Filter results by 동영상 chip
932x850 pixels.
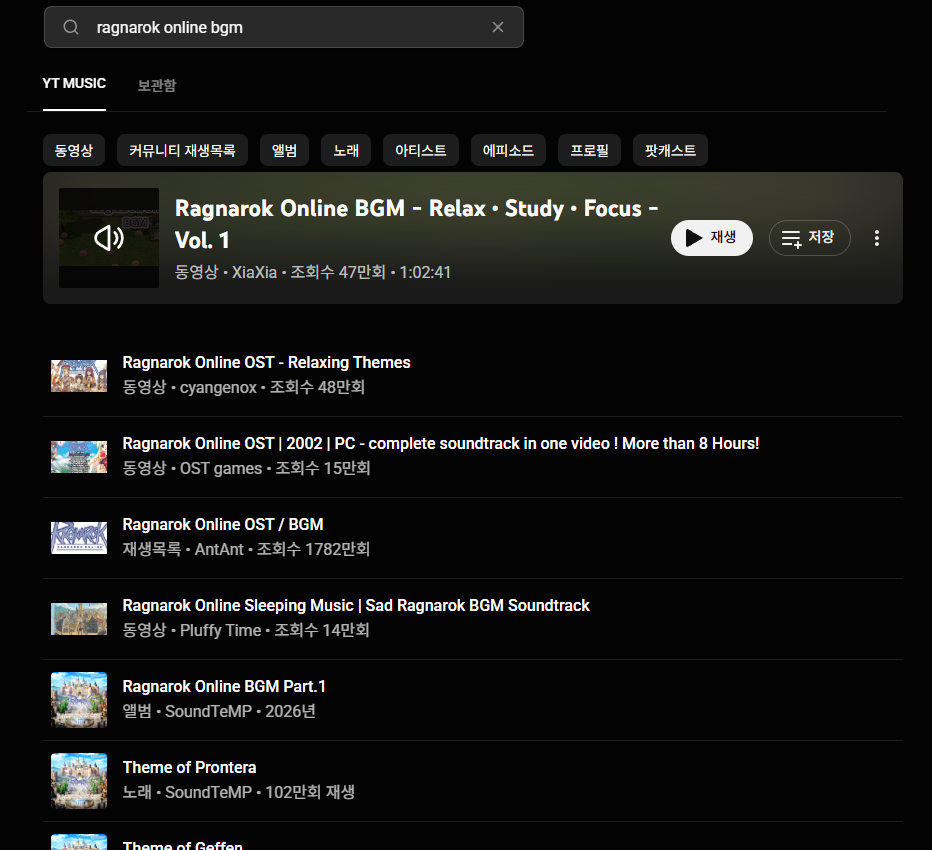tap(74, 151)
